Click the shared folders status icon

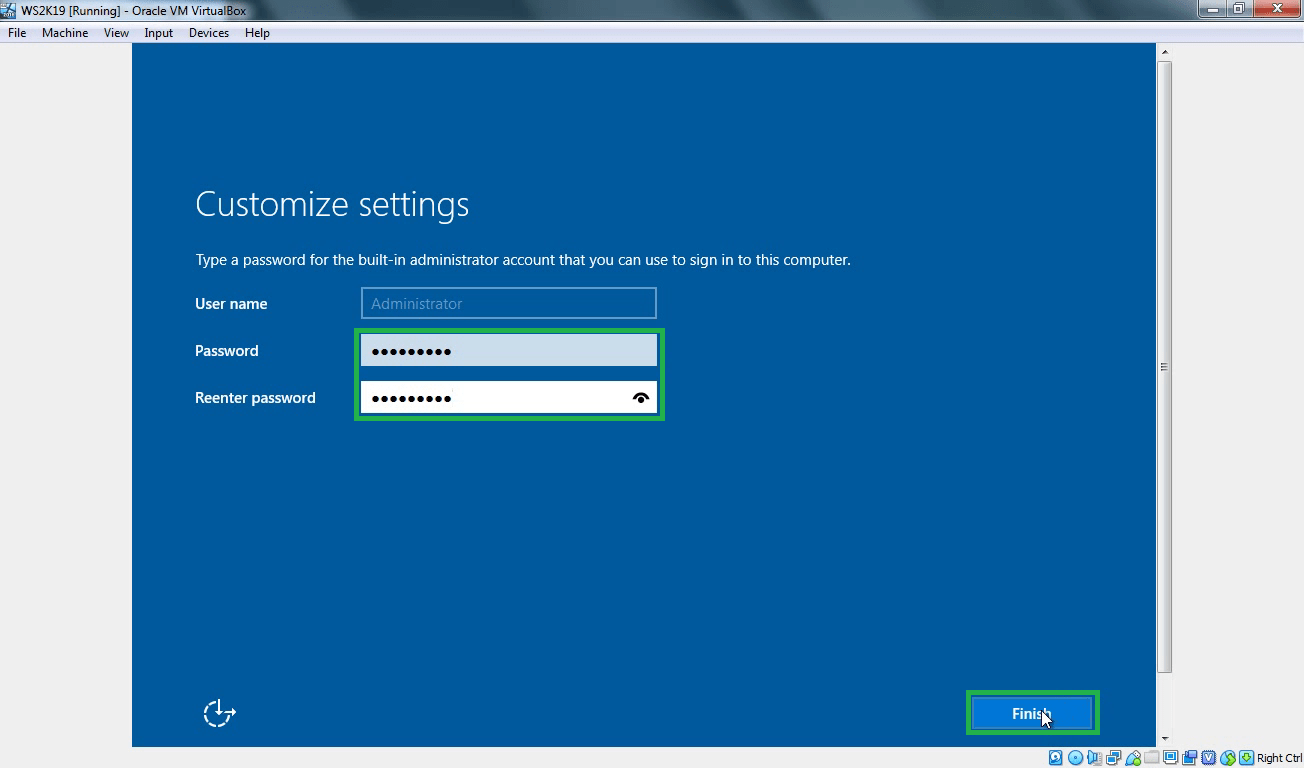pyautogui.click(x=1151, y=758)
